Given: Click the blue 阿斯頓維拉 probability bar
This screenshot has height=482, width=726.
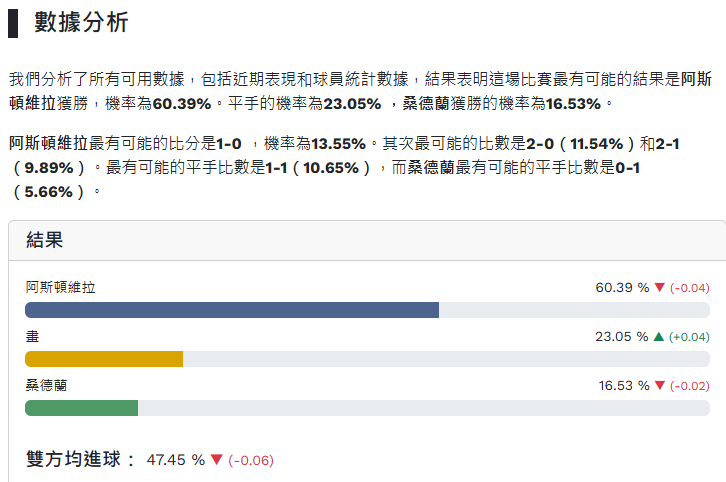Looking at the screenshot, I should click(x=232, y=310).
